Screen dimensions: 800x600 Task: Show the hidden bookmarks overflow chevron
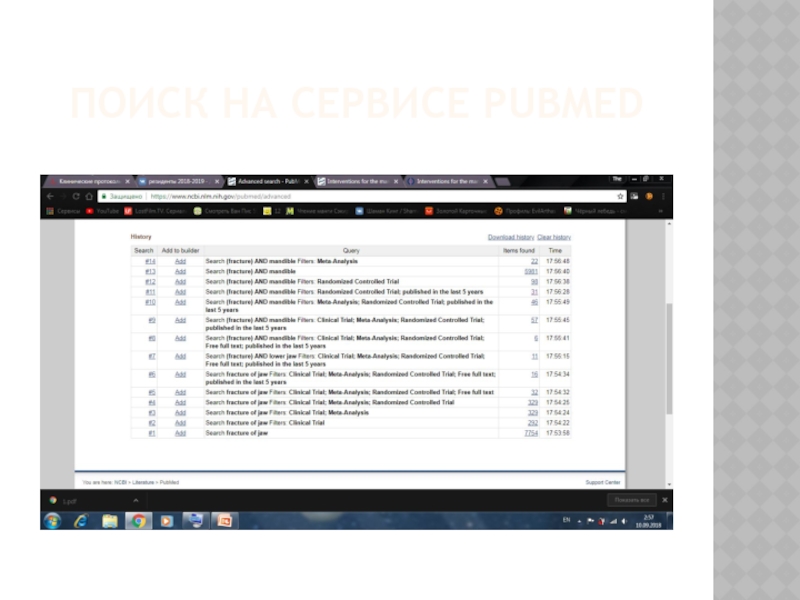pyautogui.click(x=661, y=211)
